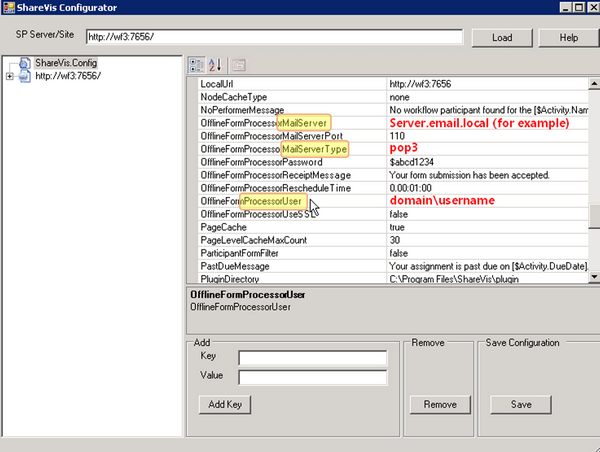Click the ParticipantFormFilter value false

[x=398, y=253]
